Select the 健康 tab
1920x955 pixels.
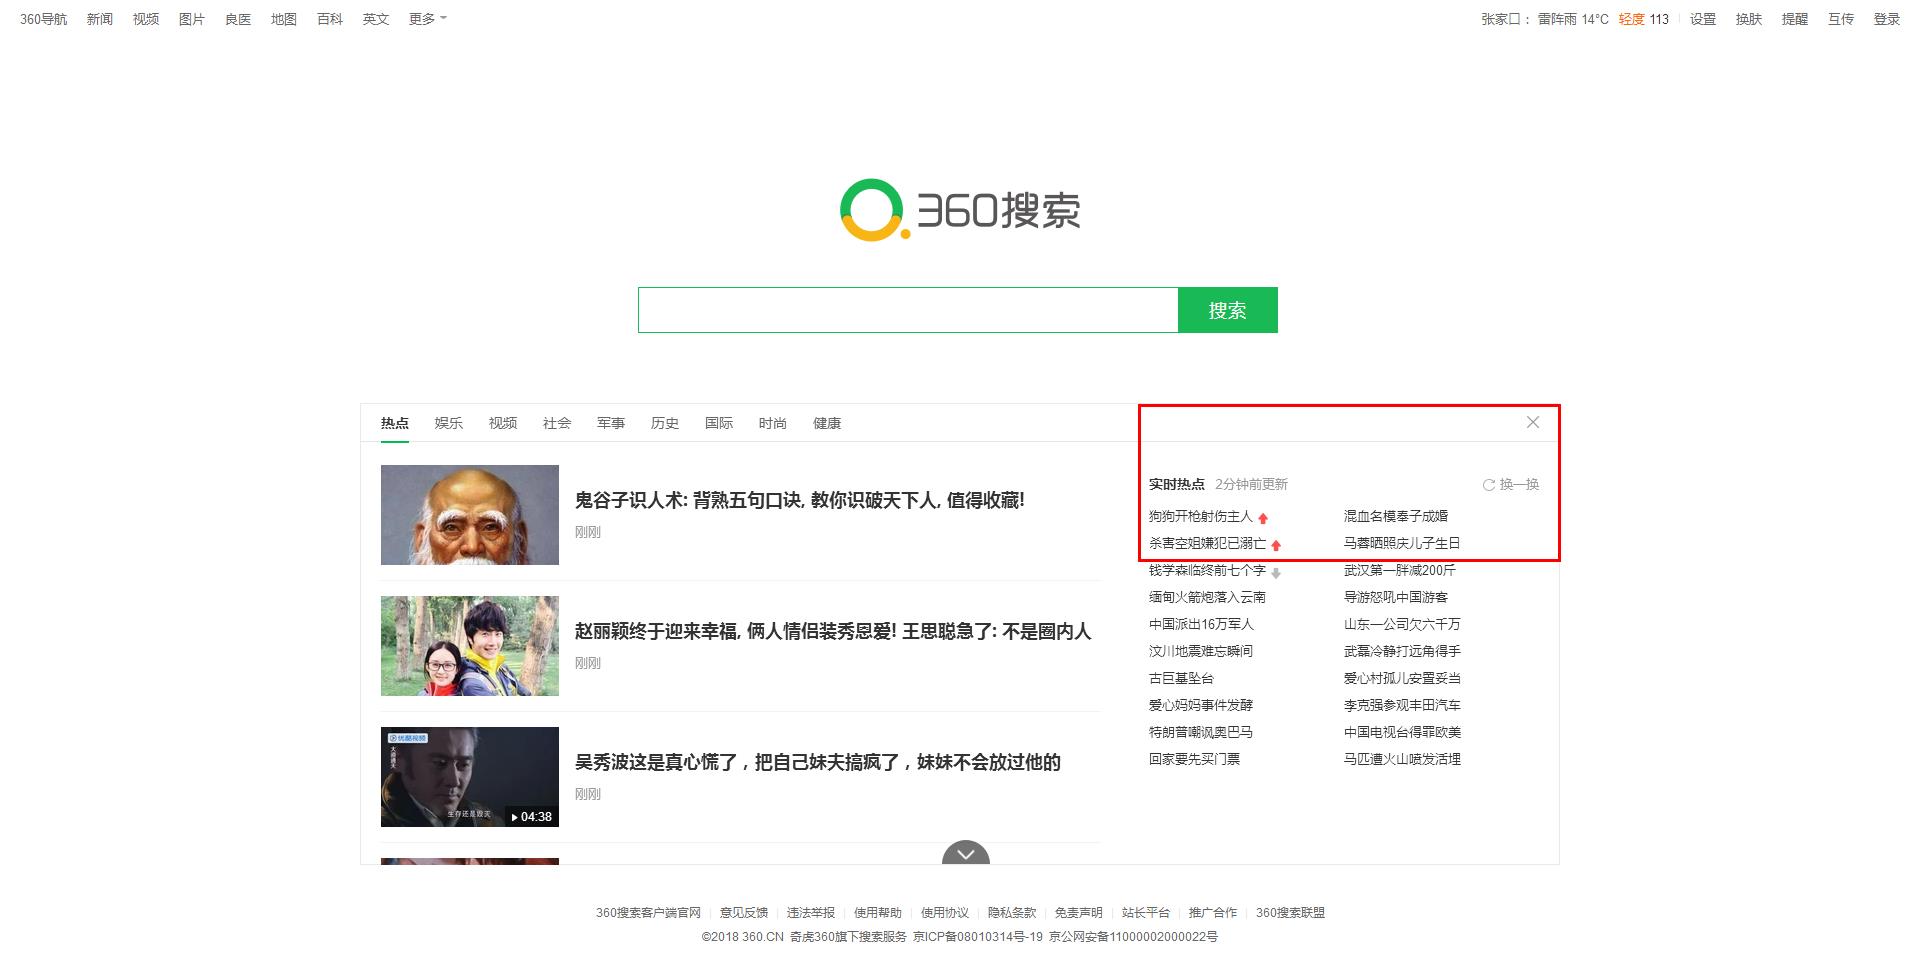(x=827, y=423)
